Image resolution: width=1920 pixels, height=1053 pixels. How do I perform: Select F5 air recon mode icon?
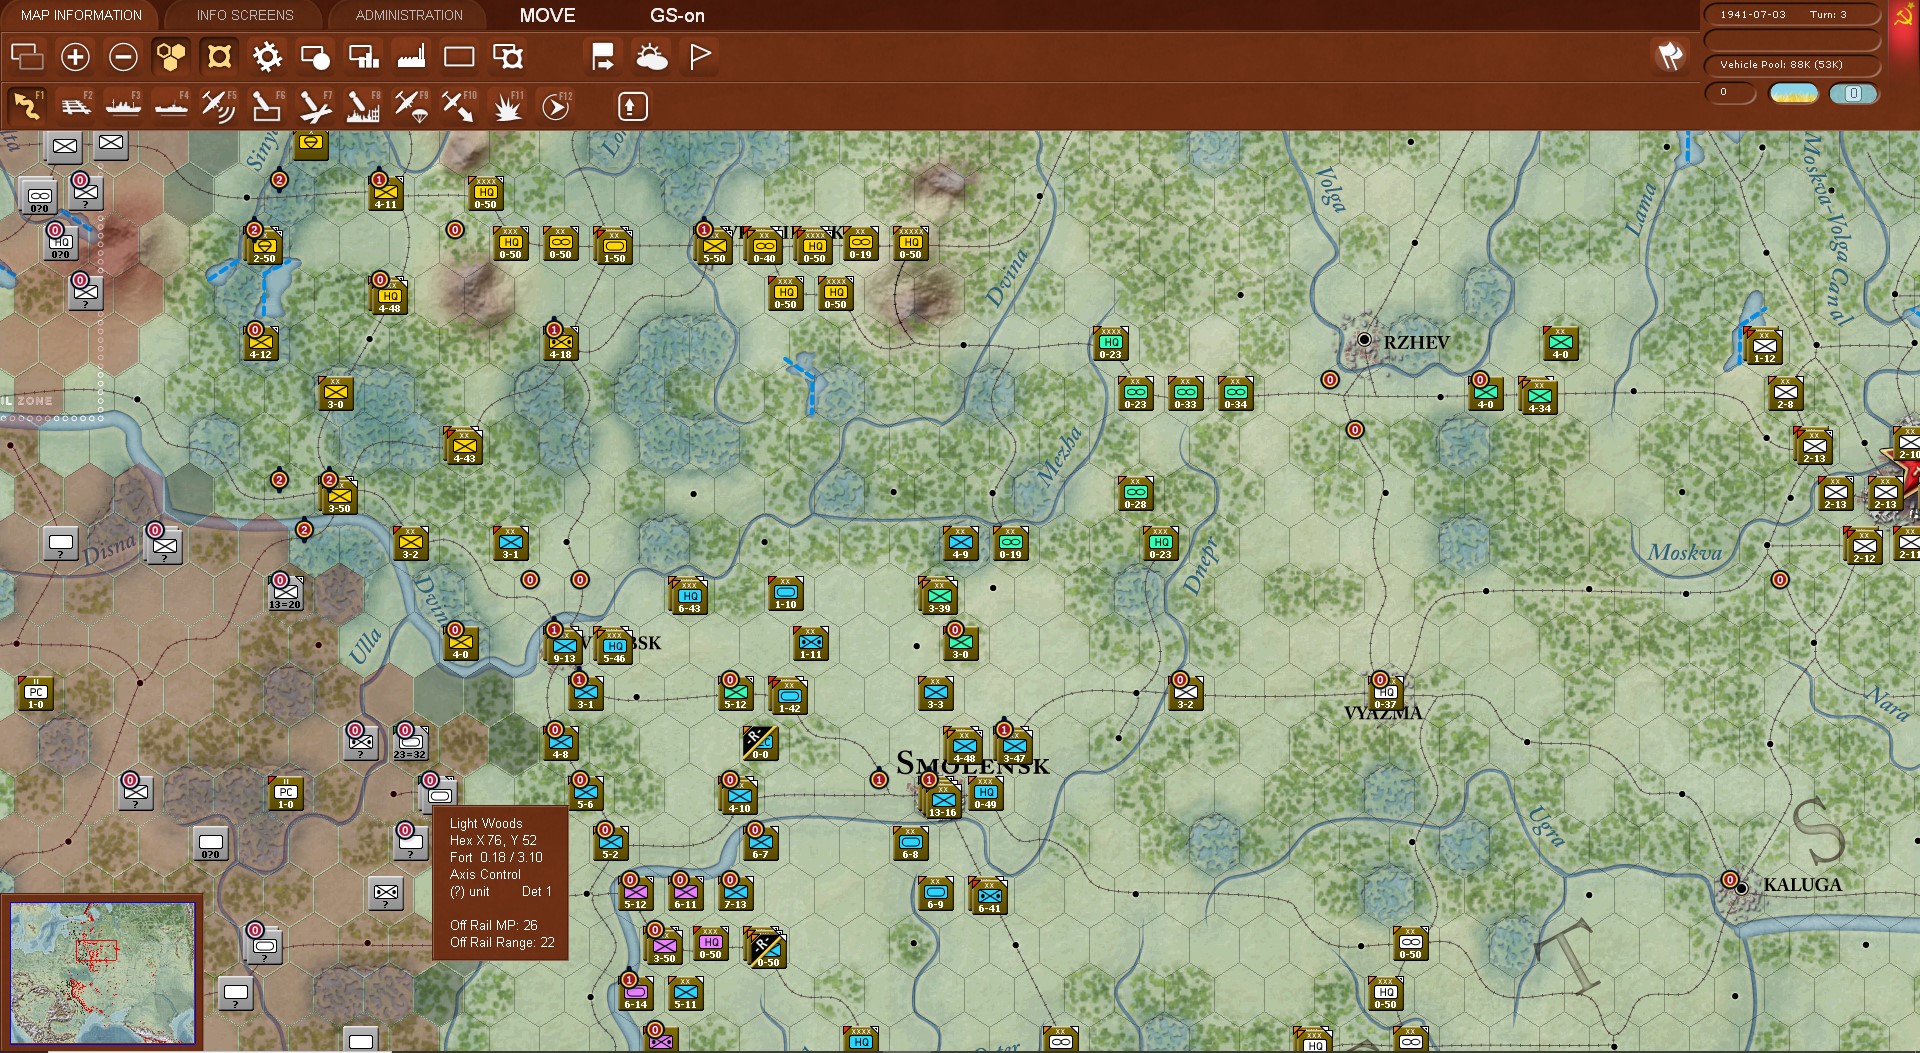click(x=219, y=105)
